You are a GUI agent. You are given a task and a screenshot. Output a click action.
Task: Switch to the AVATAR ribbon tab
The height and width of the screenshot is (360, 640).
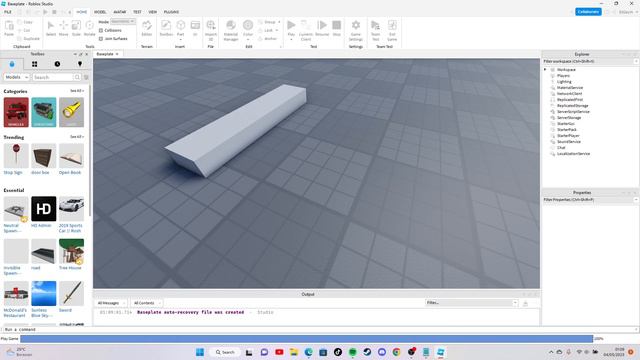(120, 12)
